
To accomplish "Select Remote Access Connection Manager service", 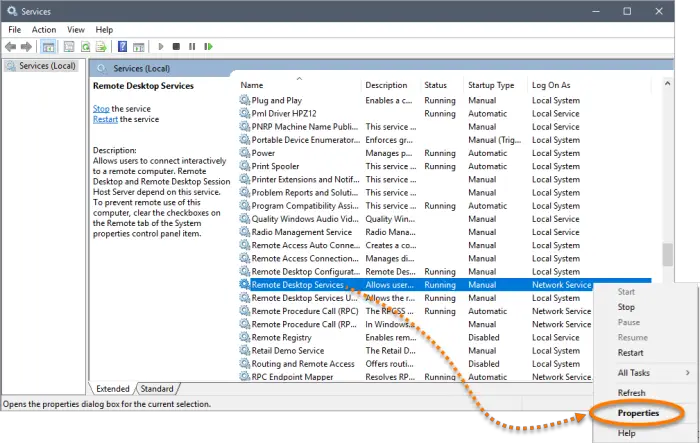I will point(444,258).
